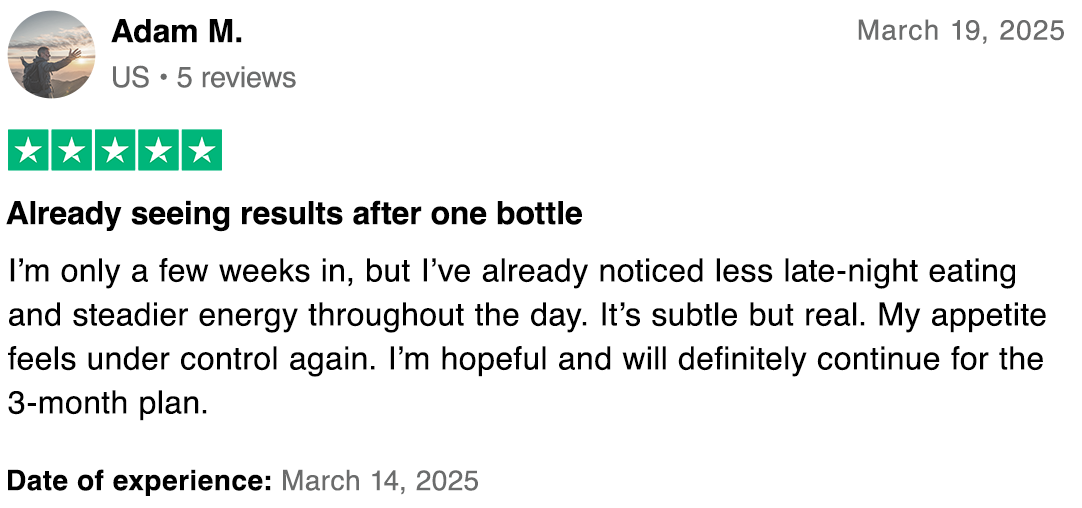Click the review date March 19, 2025
The image size is (1082, 508).
point(960,31)
